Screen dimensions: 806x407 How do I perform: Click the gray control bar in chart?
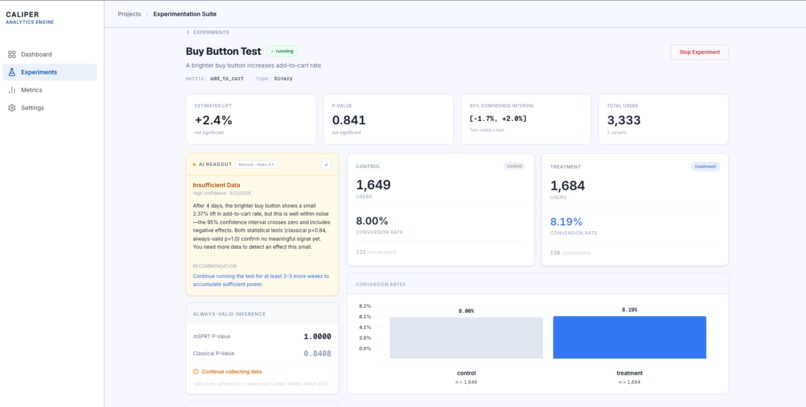pyautogui.click(x=466, y=338)
